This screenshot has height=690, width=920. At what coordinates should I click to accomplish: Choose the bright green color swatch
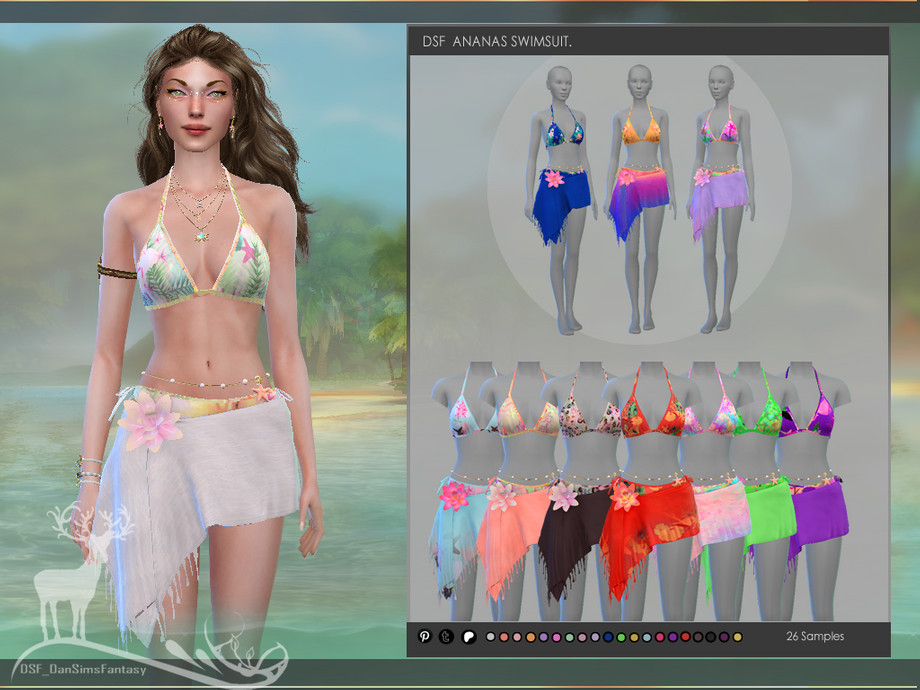[621, 637]
